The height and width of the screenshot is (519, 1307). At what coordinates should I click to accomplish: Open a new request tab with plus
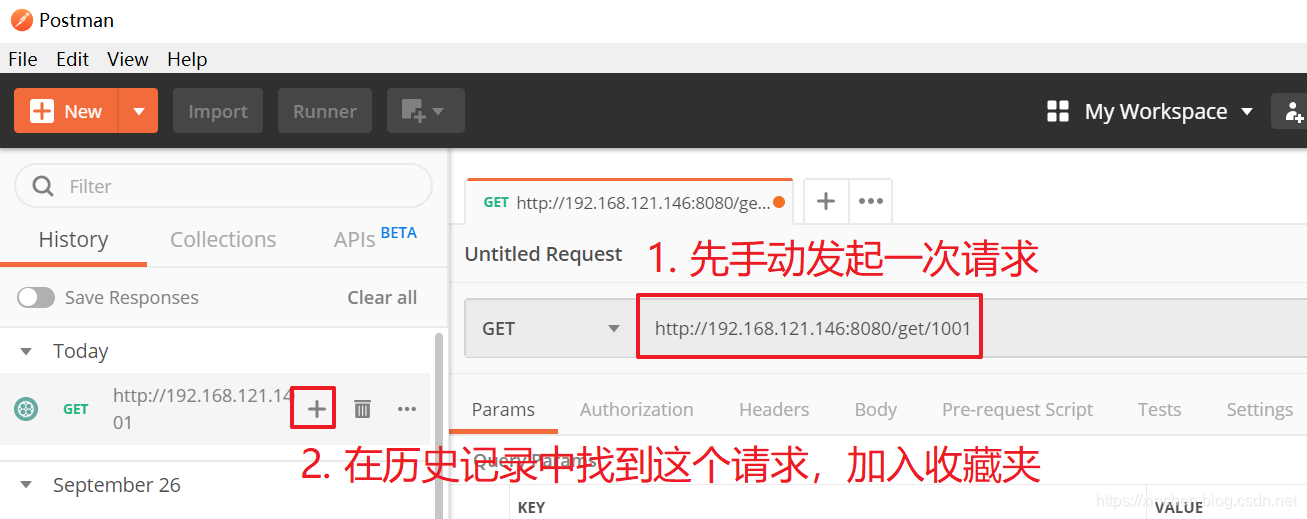pos(826,201)
